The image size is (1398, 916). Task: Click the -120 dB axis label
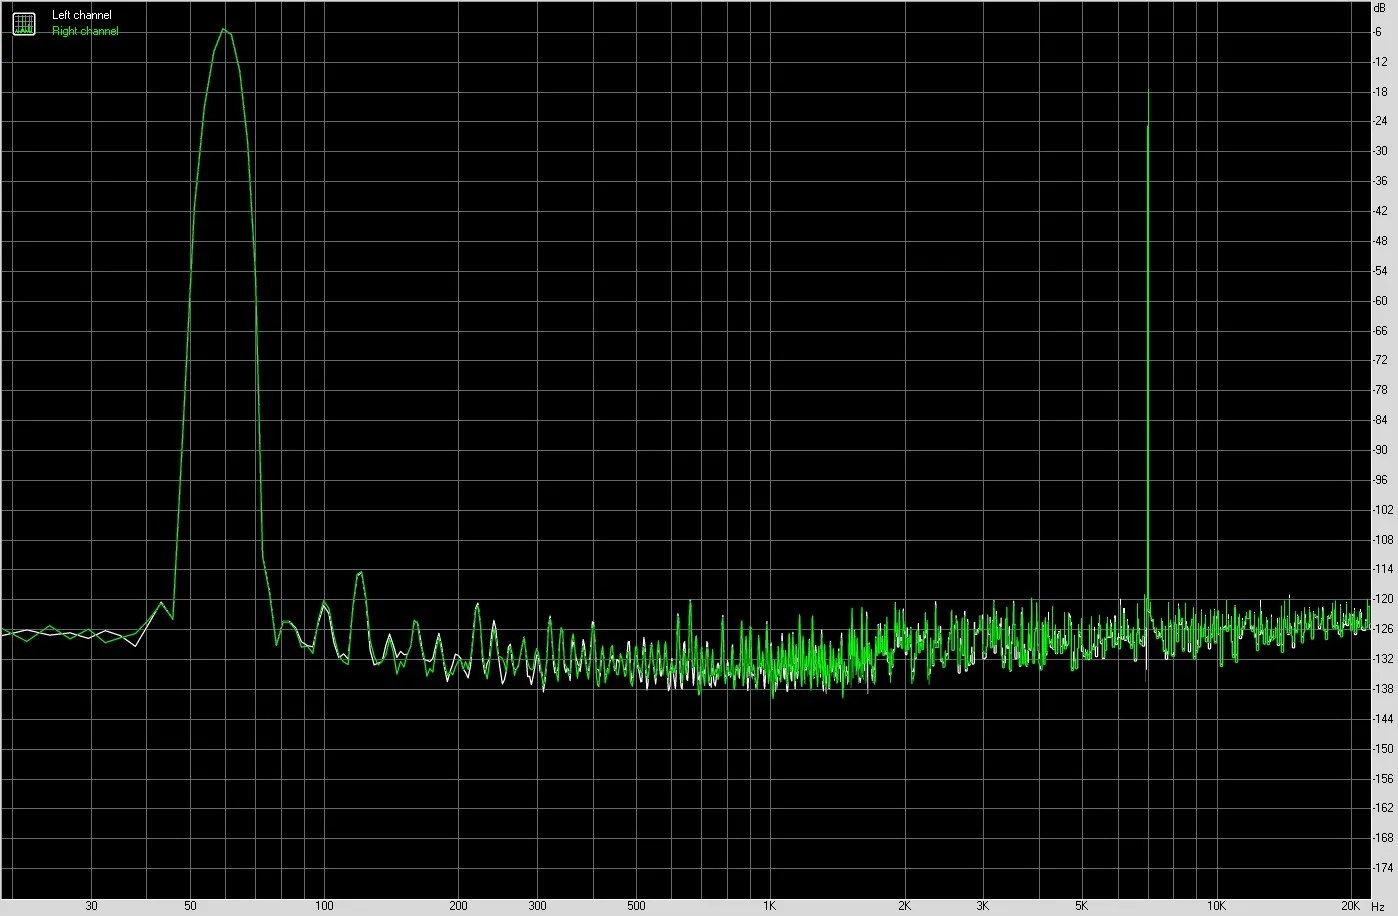click(1383, 600)
